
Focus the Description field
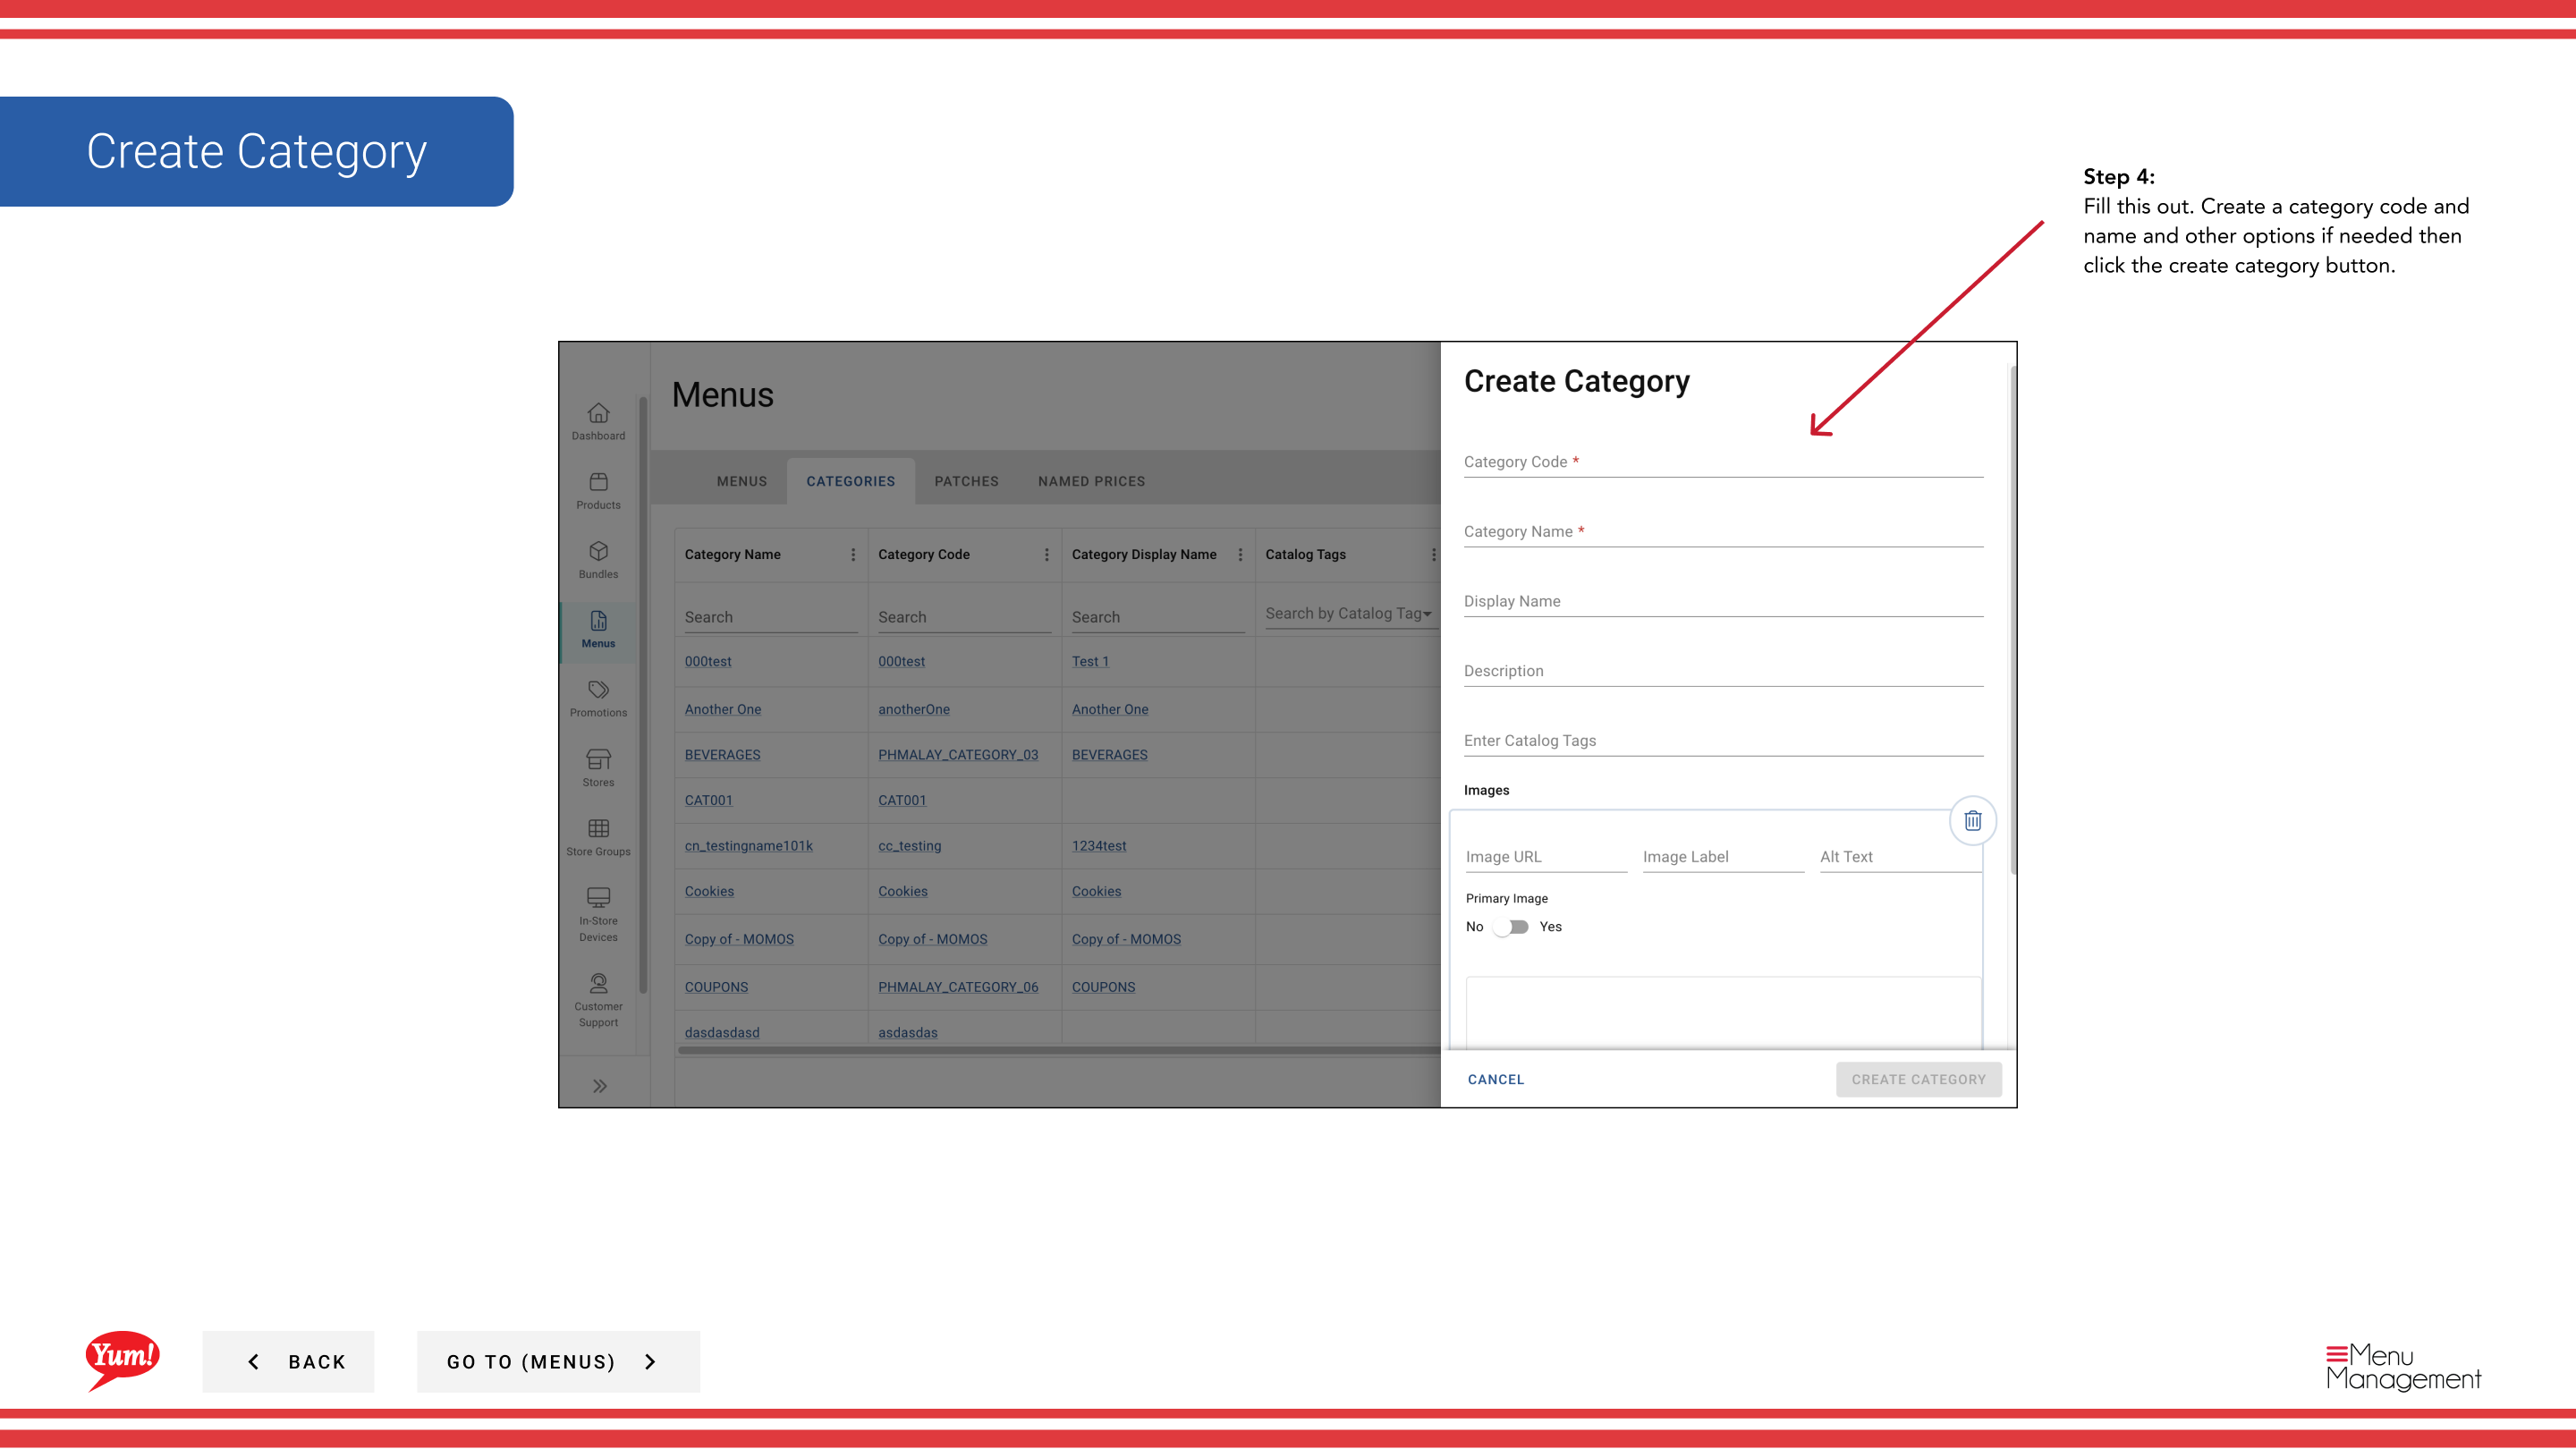(x=1723, y=671)
